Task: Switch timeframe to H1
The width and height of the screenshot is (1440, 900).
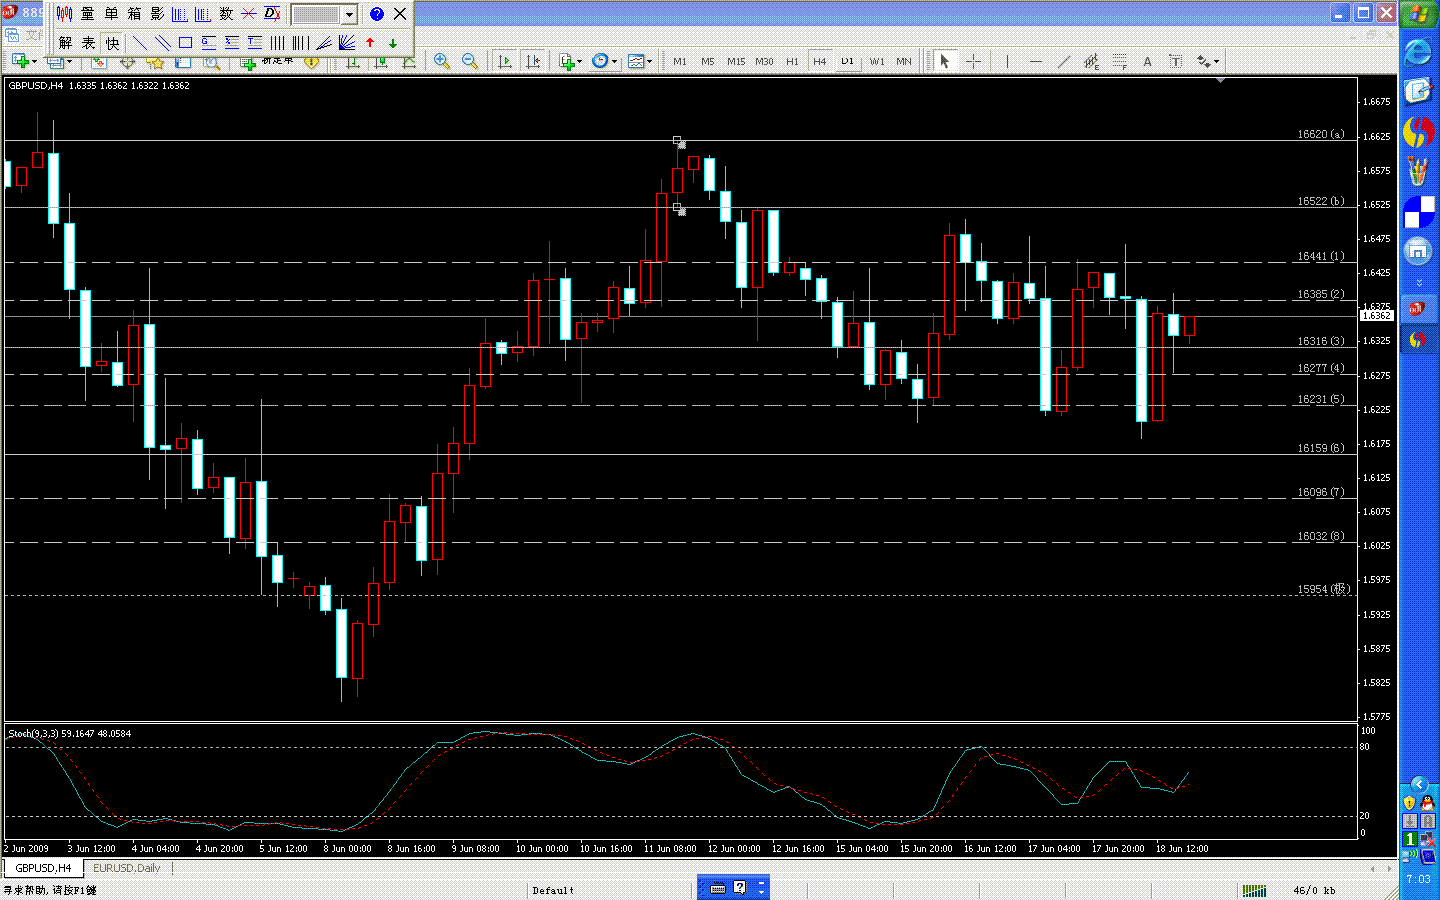Action: click(792, 61)
